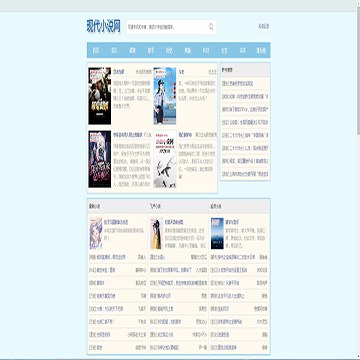
Task: Open the purple-haired anime girl cover
Action: pos(96,233)
